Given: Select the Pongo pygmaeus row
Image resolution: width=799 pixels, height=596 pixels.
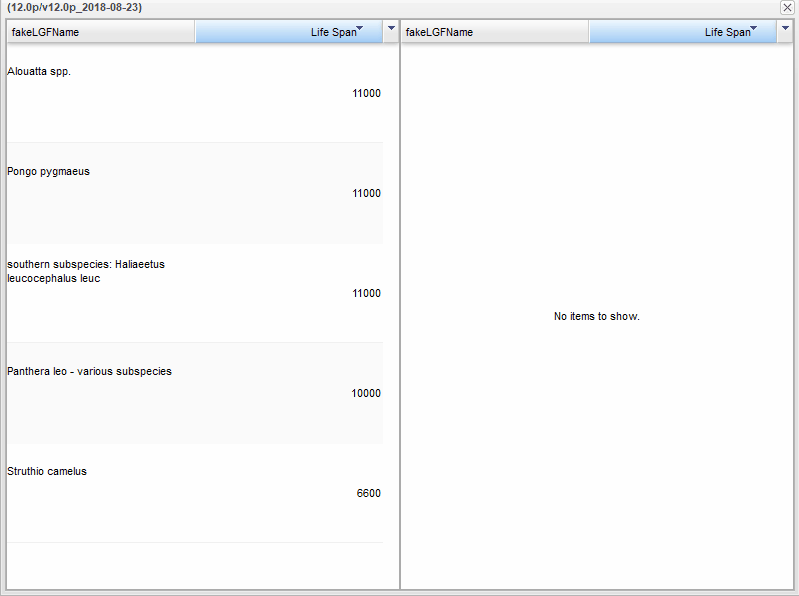Looking at the screenshot, I should pyautogui.click(x=195, y=193).
